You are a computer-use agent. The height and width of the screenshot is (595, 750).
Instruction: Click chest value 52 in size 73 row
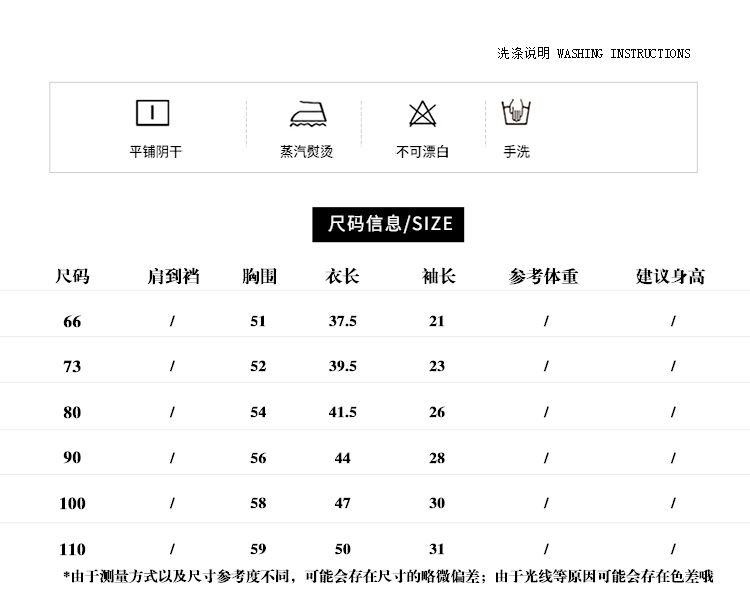(258, 366)
